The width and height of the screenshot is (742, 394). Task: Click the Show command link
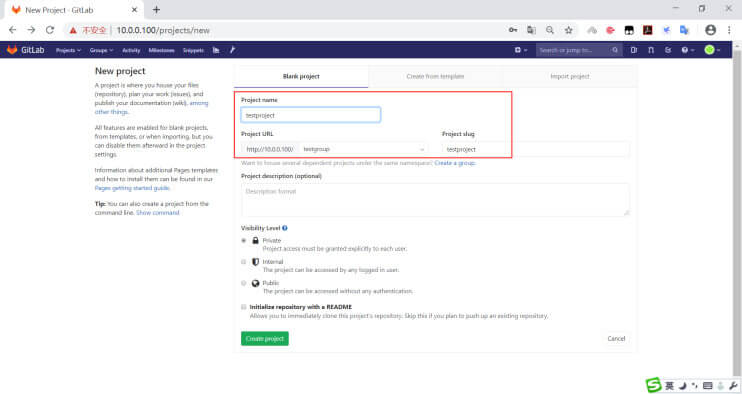[x=158, y=213]
